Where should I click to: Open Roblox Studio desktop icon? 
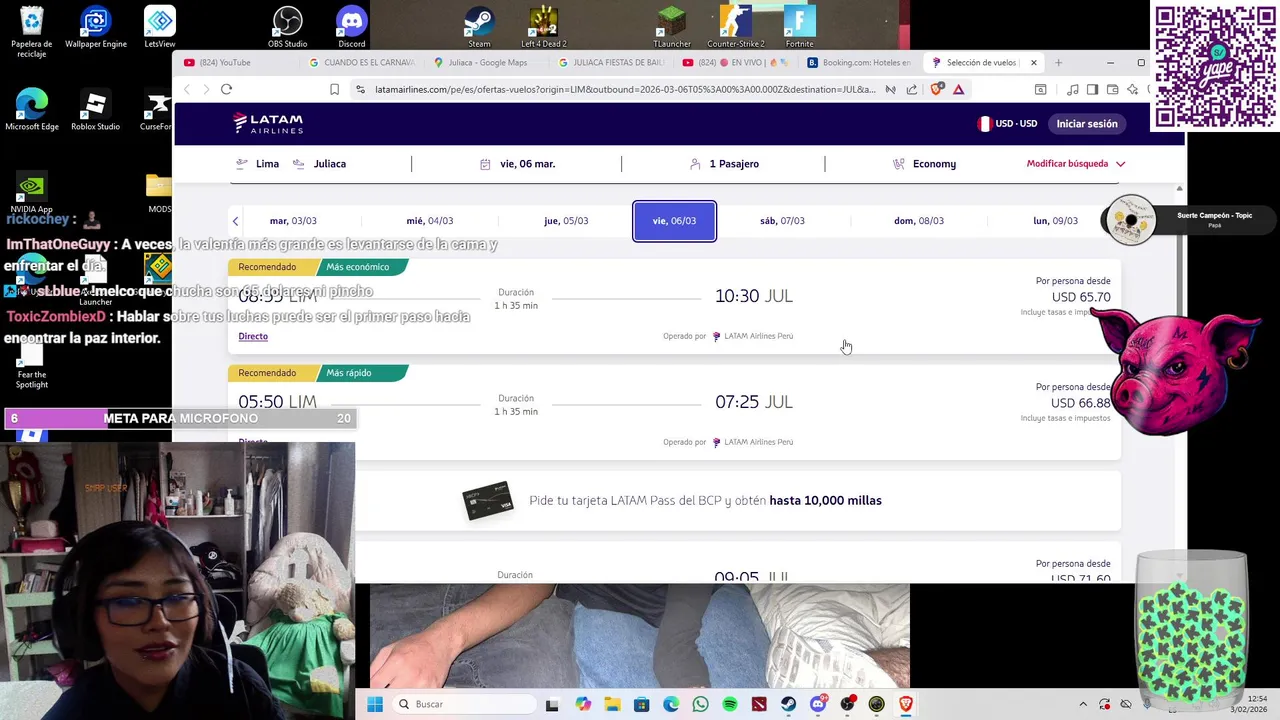pos(95,110)
